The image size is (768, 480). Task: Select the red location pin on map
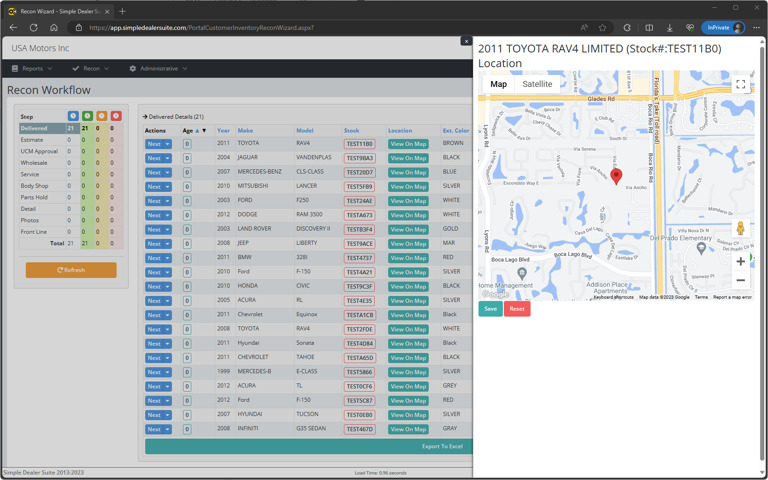pos(617,176)
